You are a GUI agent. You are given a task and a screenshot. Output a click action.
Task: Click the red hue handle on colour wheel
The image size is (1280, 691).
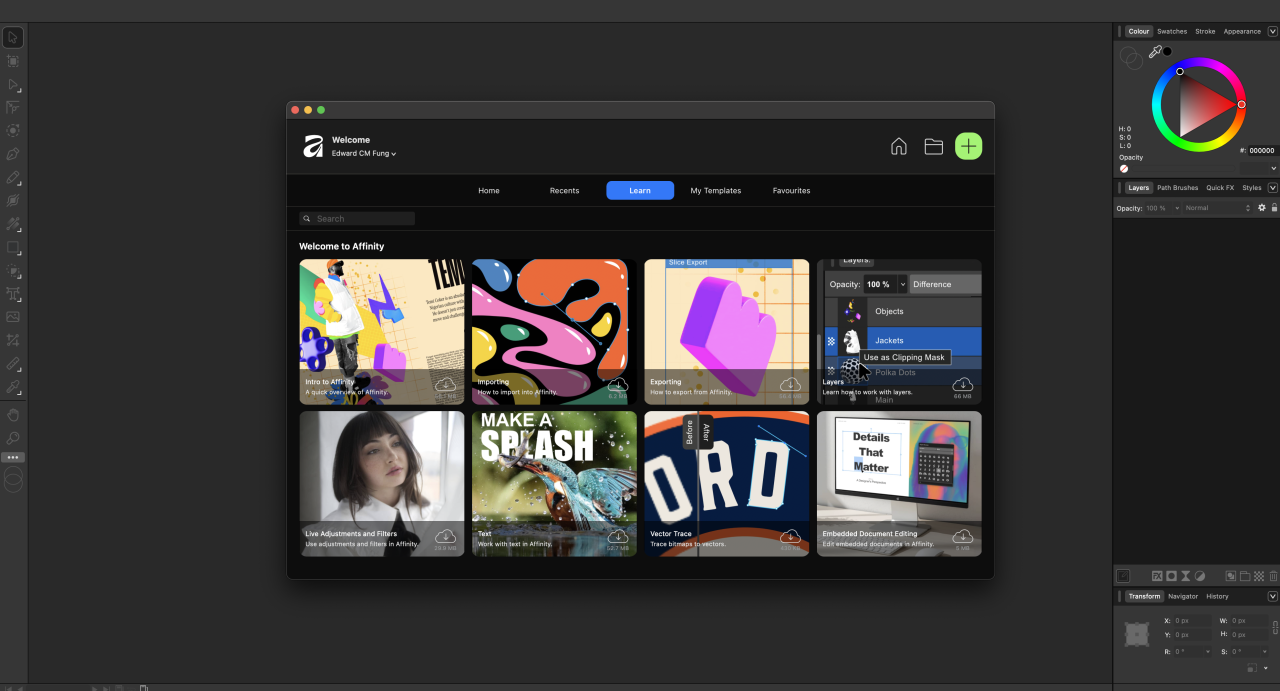coord(1241,104)
